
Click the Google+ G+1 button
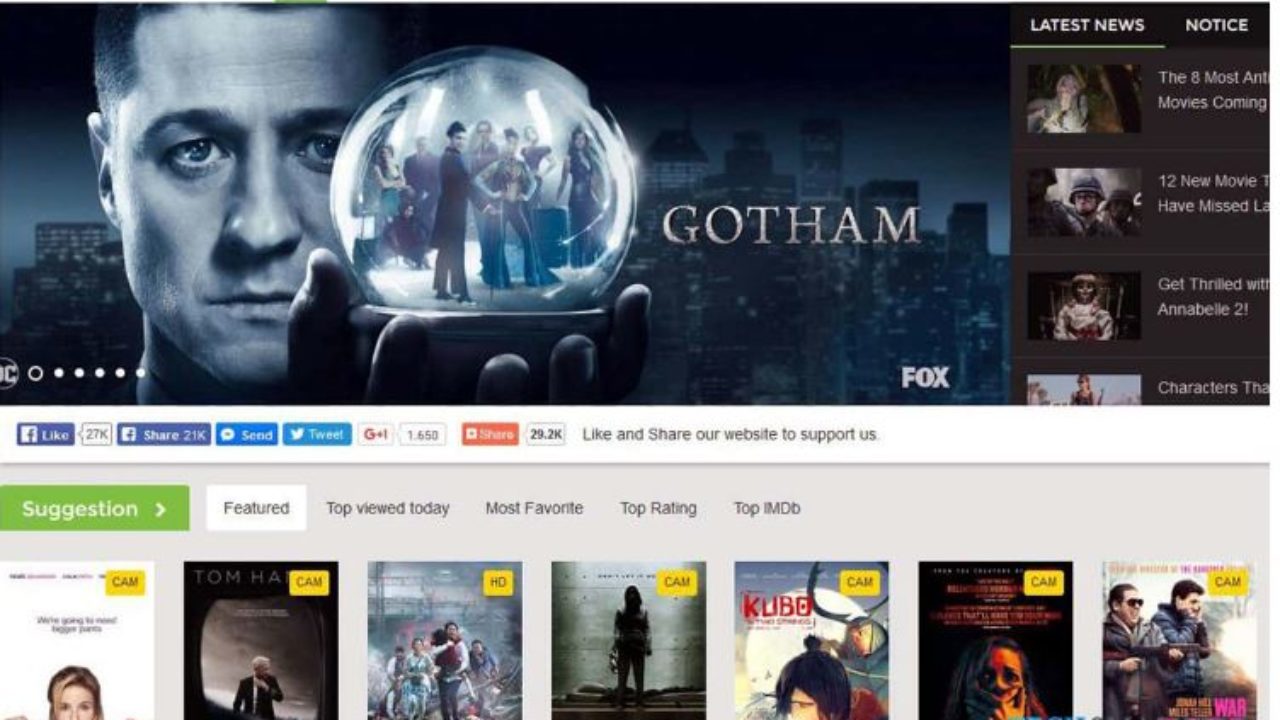click(375, 435)
